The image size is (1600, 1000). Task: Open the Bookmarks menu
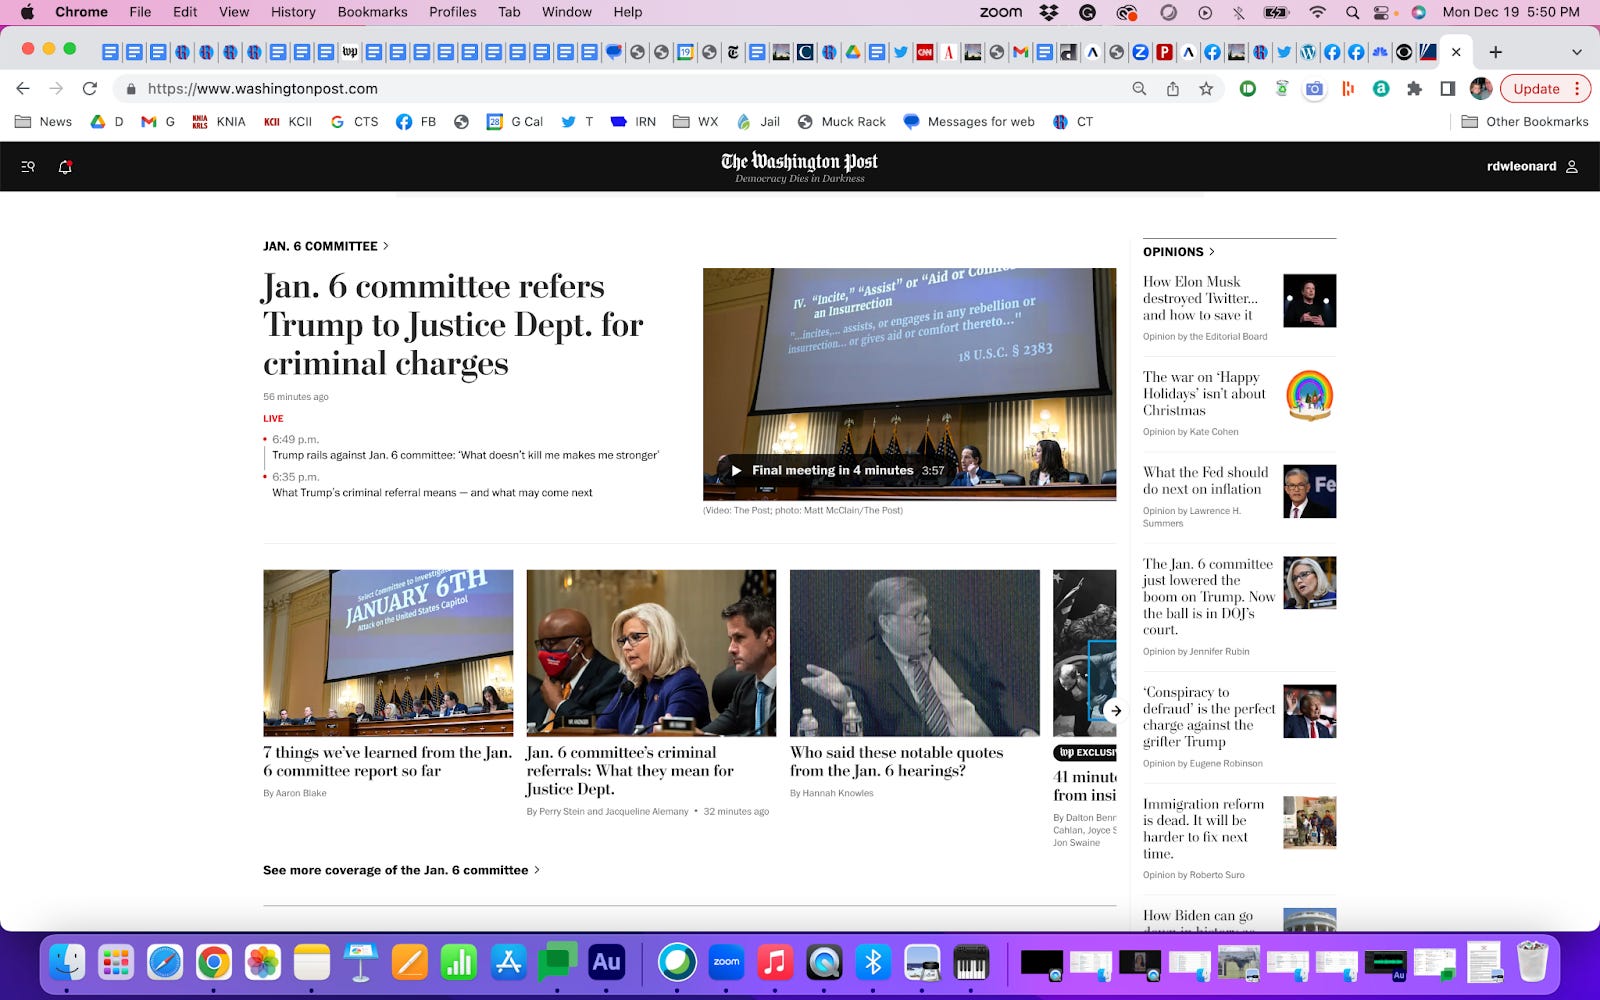pyautogui.click(x=372, y=12)
